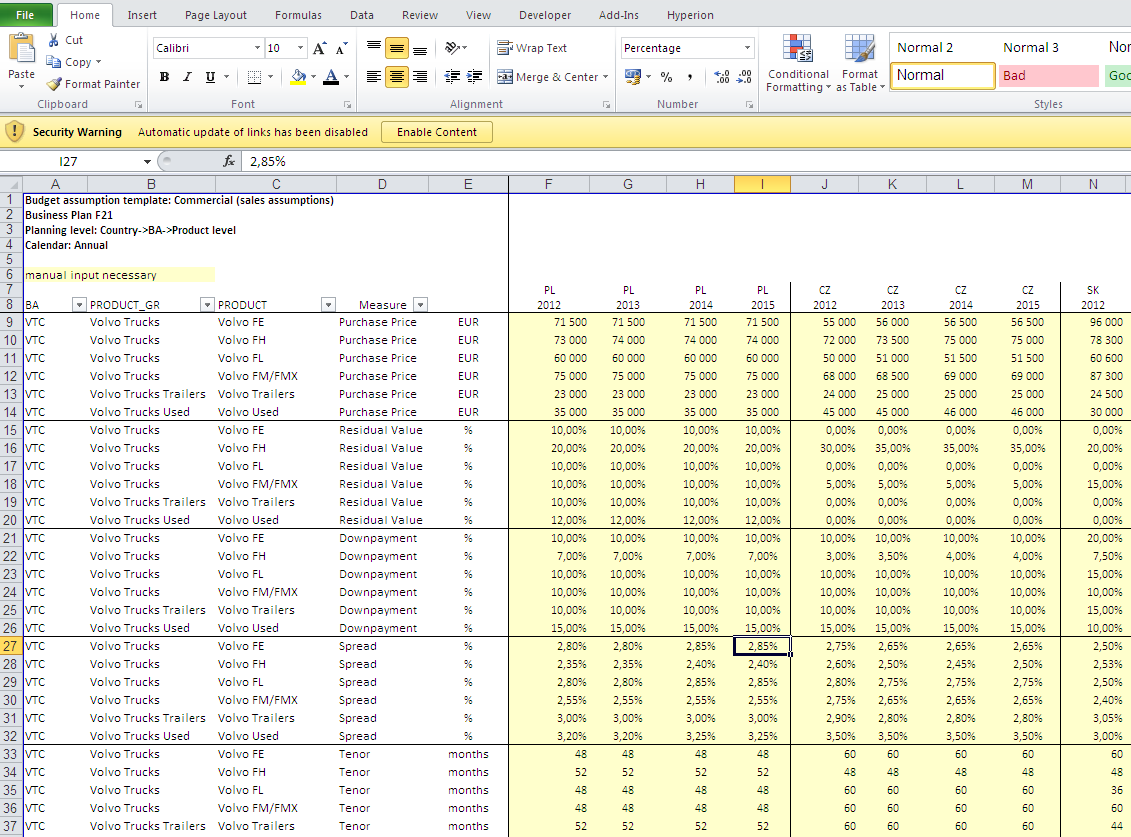Open Format as Table
The image size is (1131, 837).
(860, 63)
